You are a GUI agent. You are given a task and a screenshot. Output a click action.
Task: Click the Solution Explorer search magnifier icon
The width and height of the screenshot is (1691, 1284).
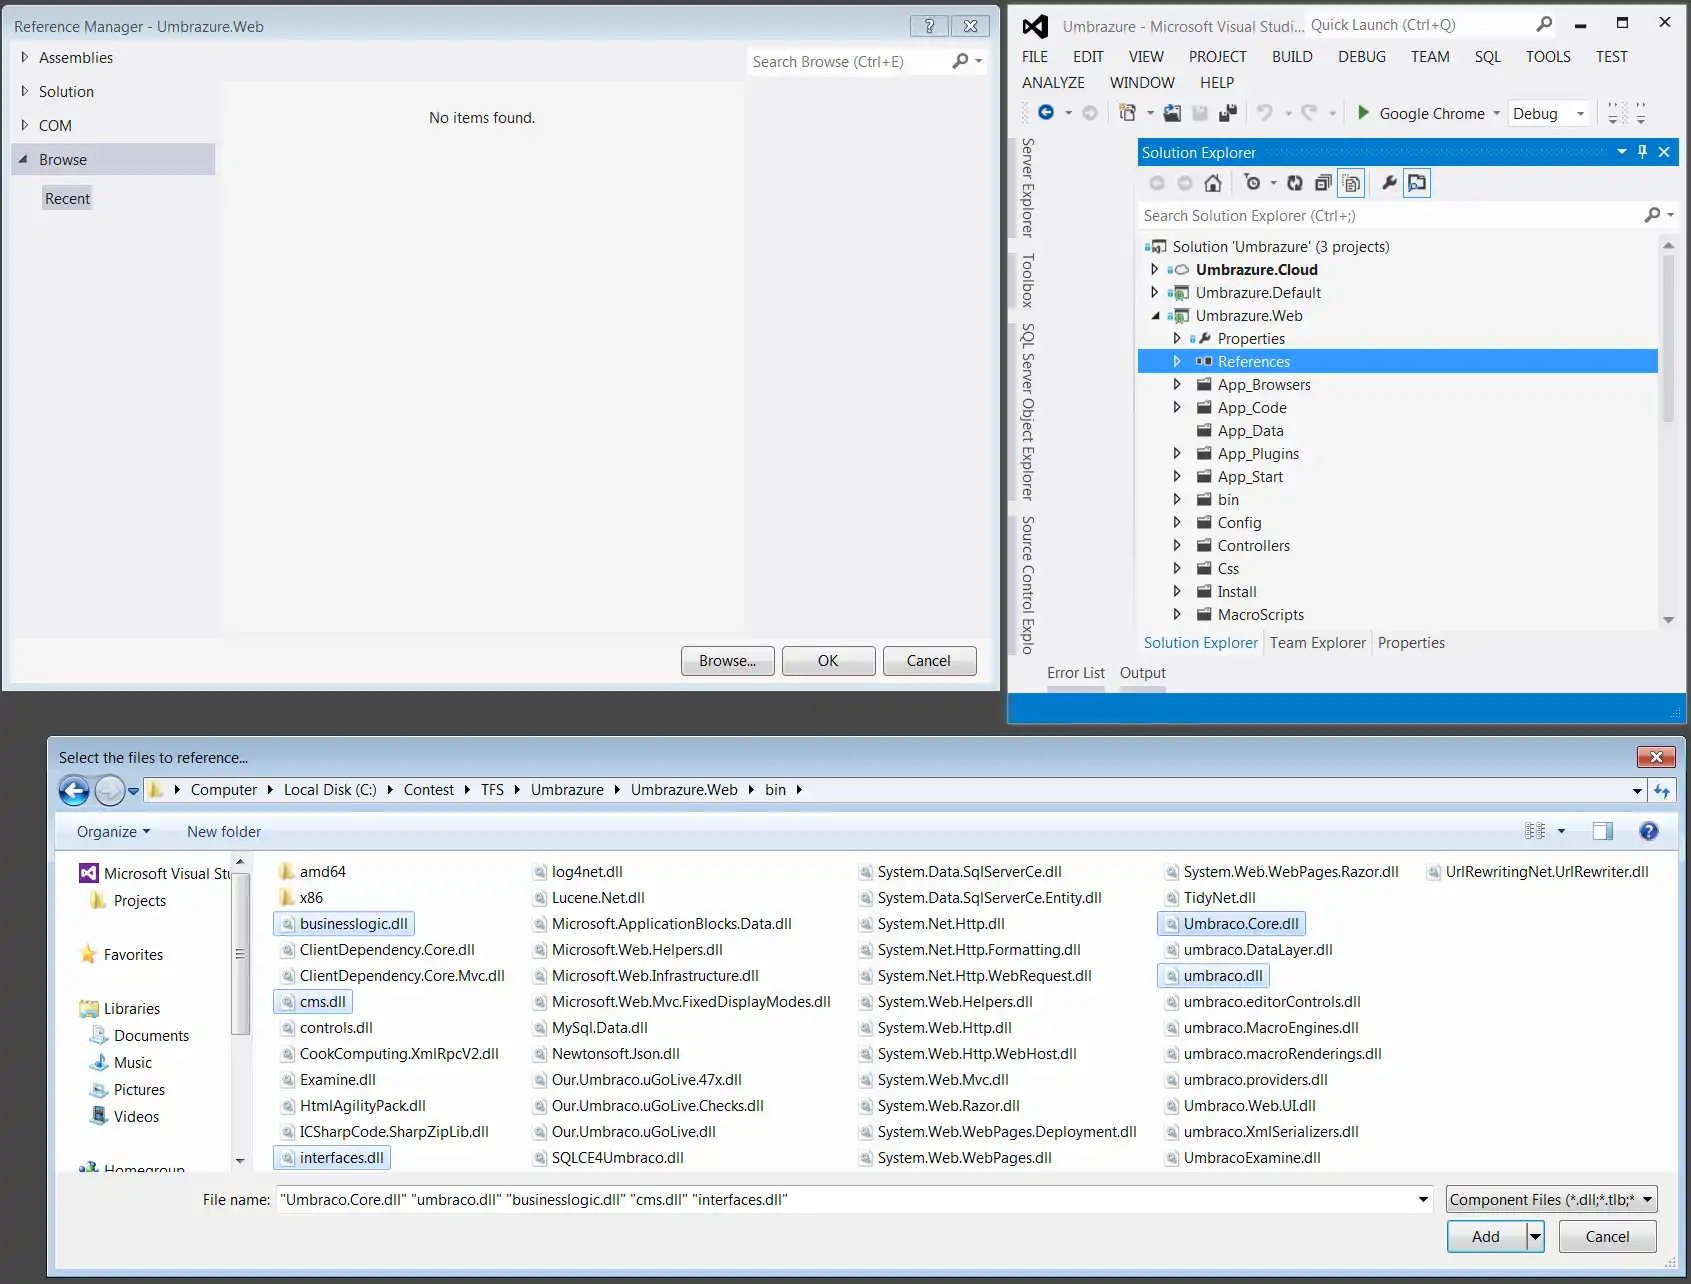coord(1652,215)
